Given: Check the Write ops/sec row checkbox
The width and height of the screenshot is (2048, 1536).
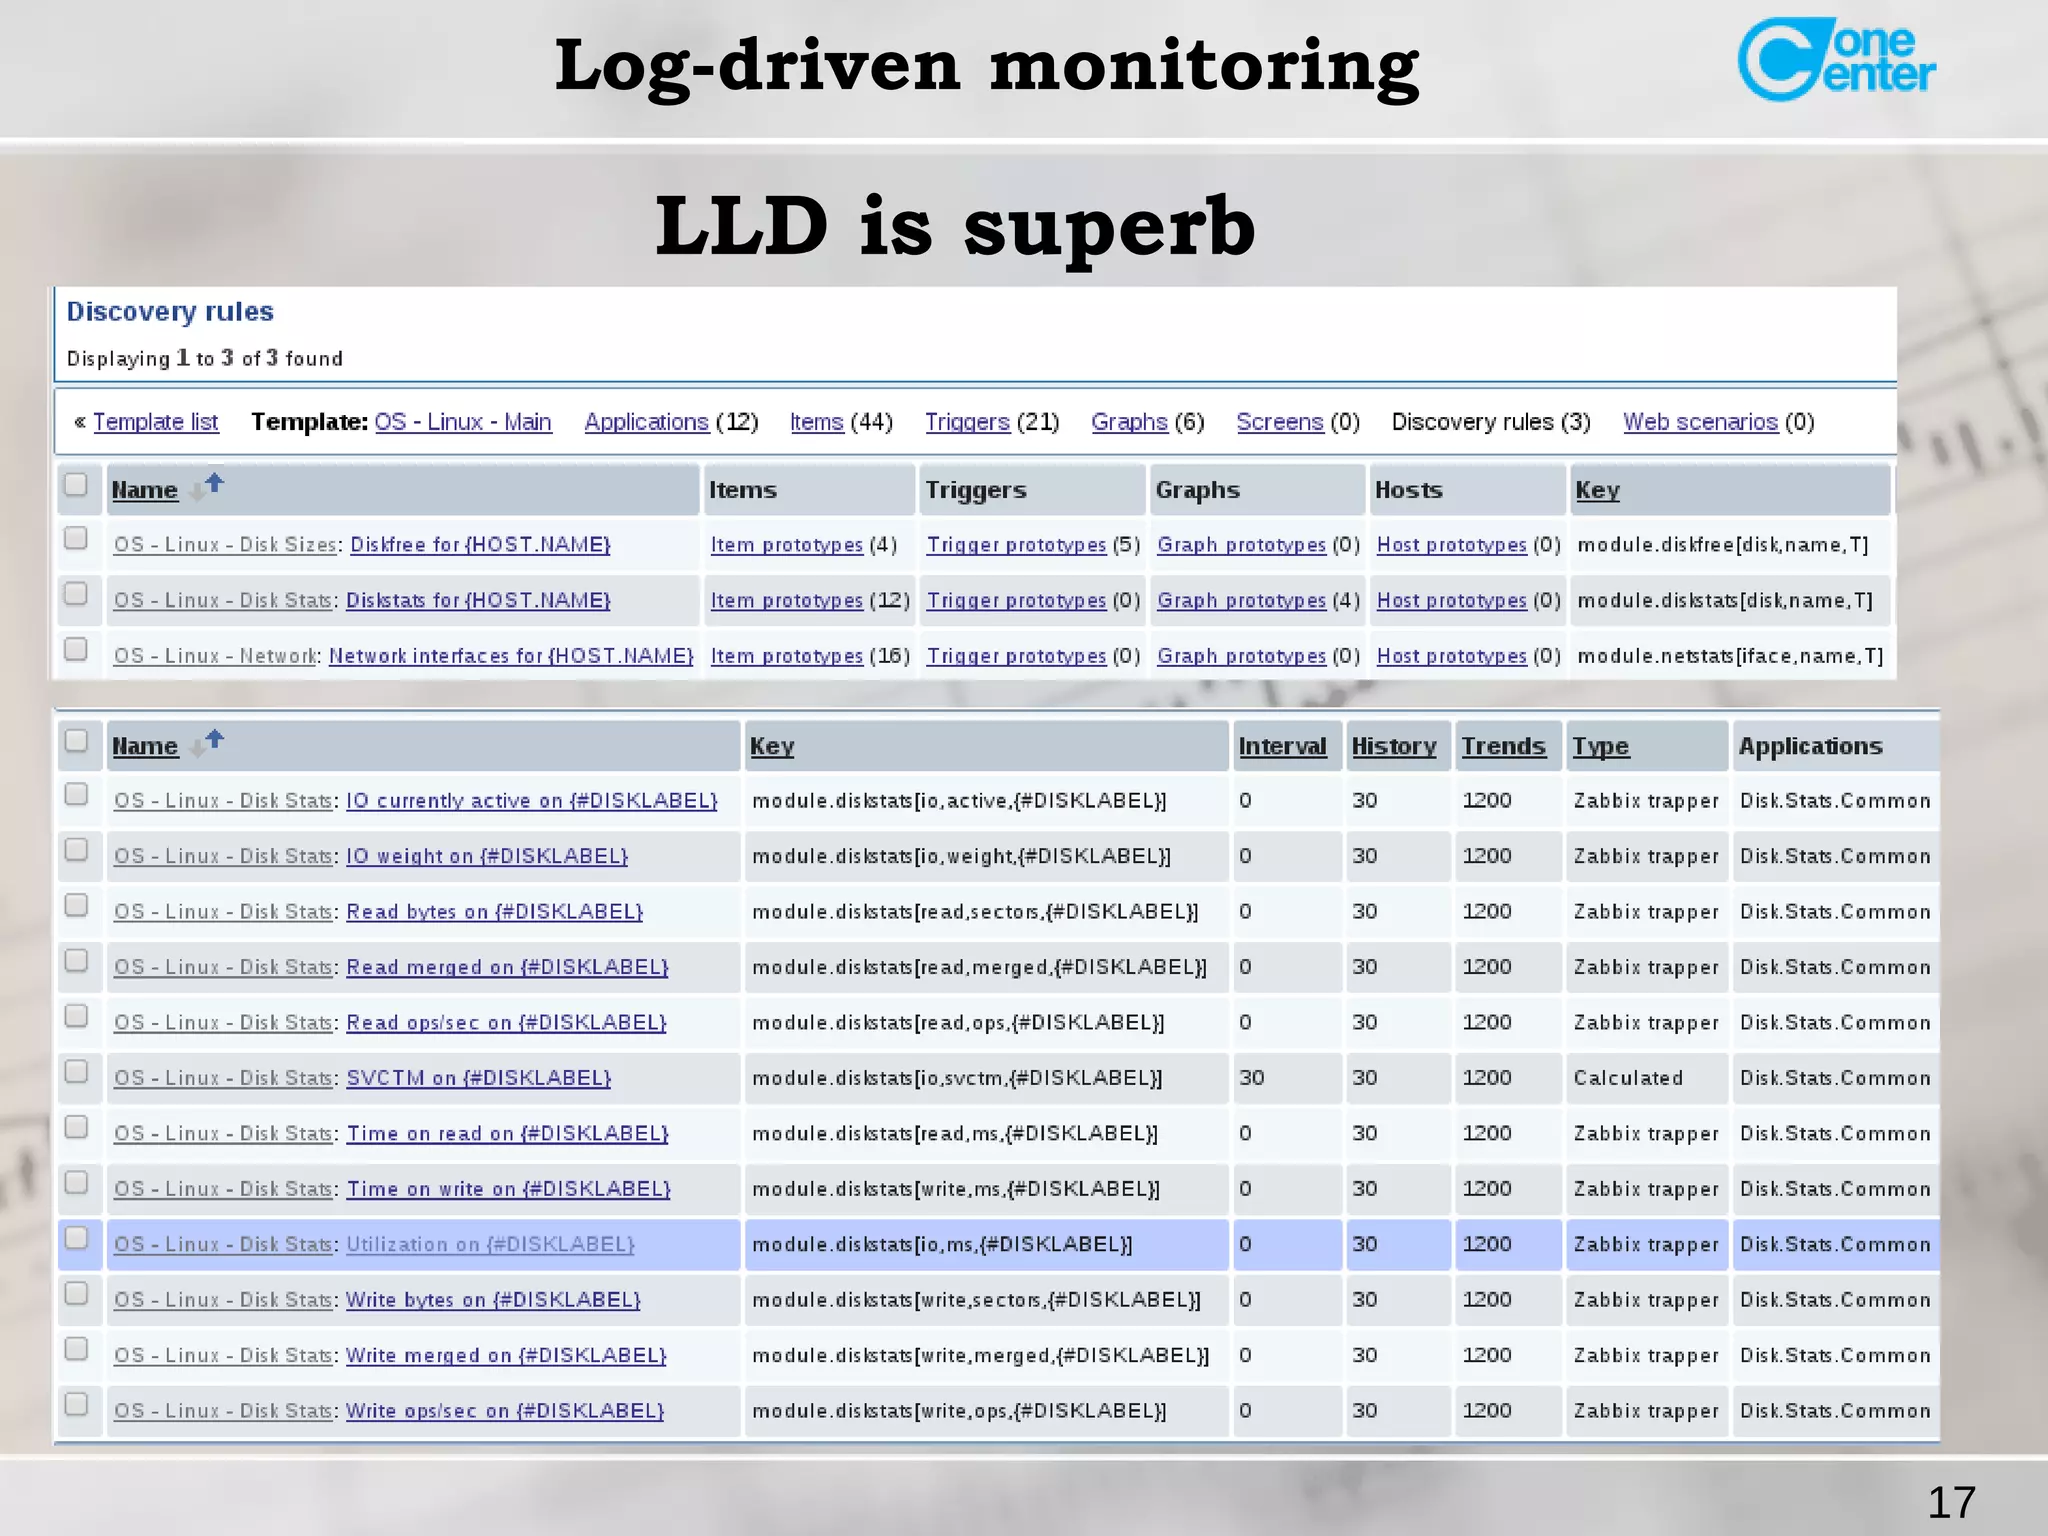Looking at the screenshot, I should pyautogui.click(x=76, y=1404).
